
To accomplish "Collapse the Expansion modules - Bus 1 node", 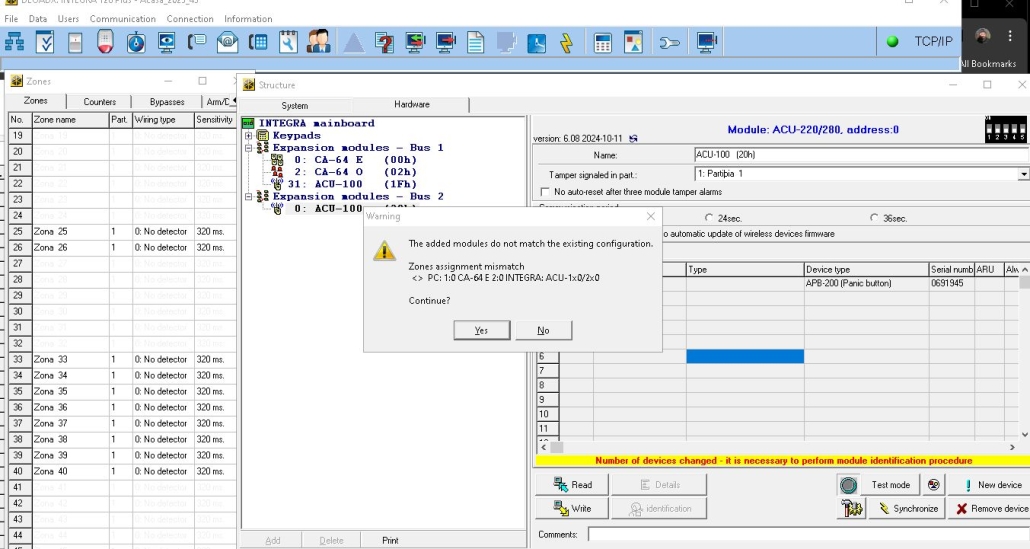I will 248,148.
